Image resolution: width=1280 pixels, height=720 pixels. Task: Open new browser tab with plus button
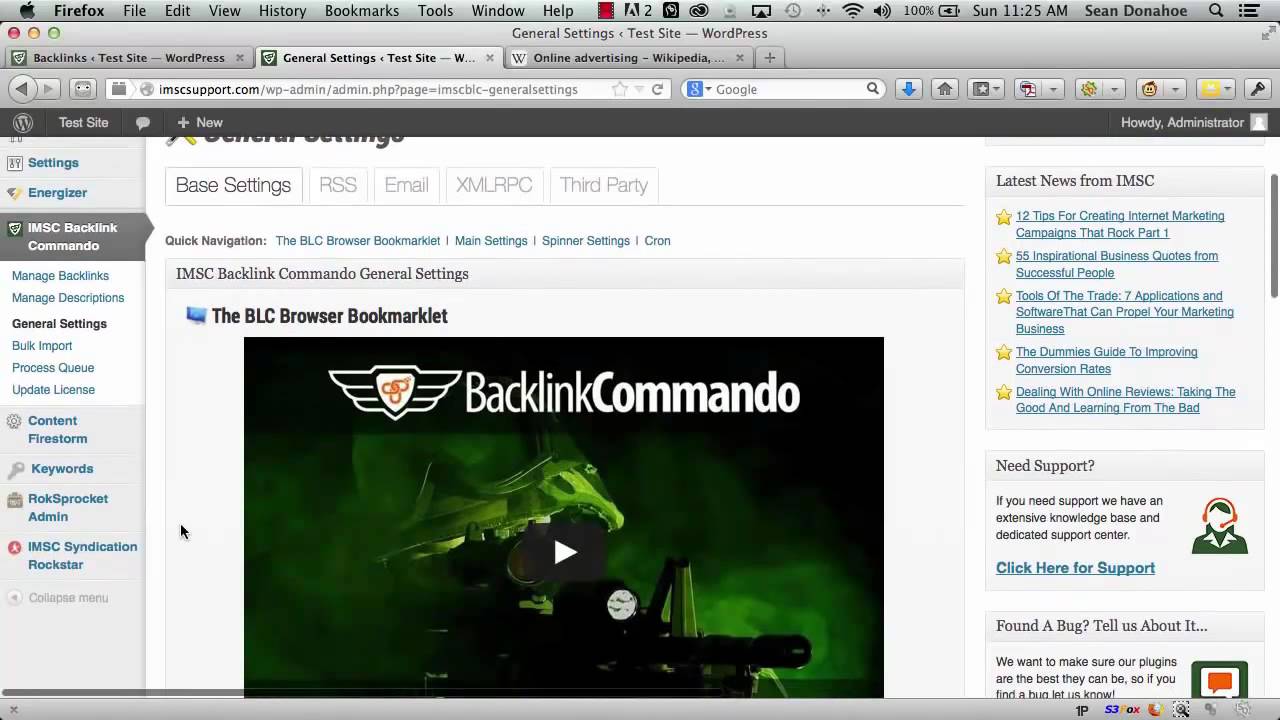(769, 57)
